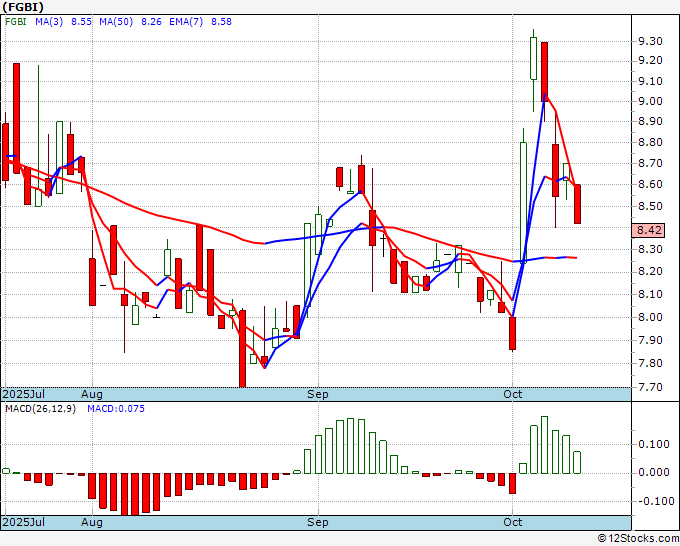Select the EMA(7) value 8.58
The width and height of the screenshot is (680, 546).
click(x=221, y=22)
